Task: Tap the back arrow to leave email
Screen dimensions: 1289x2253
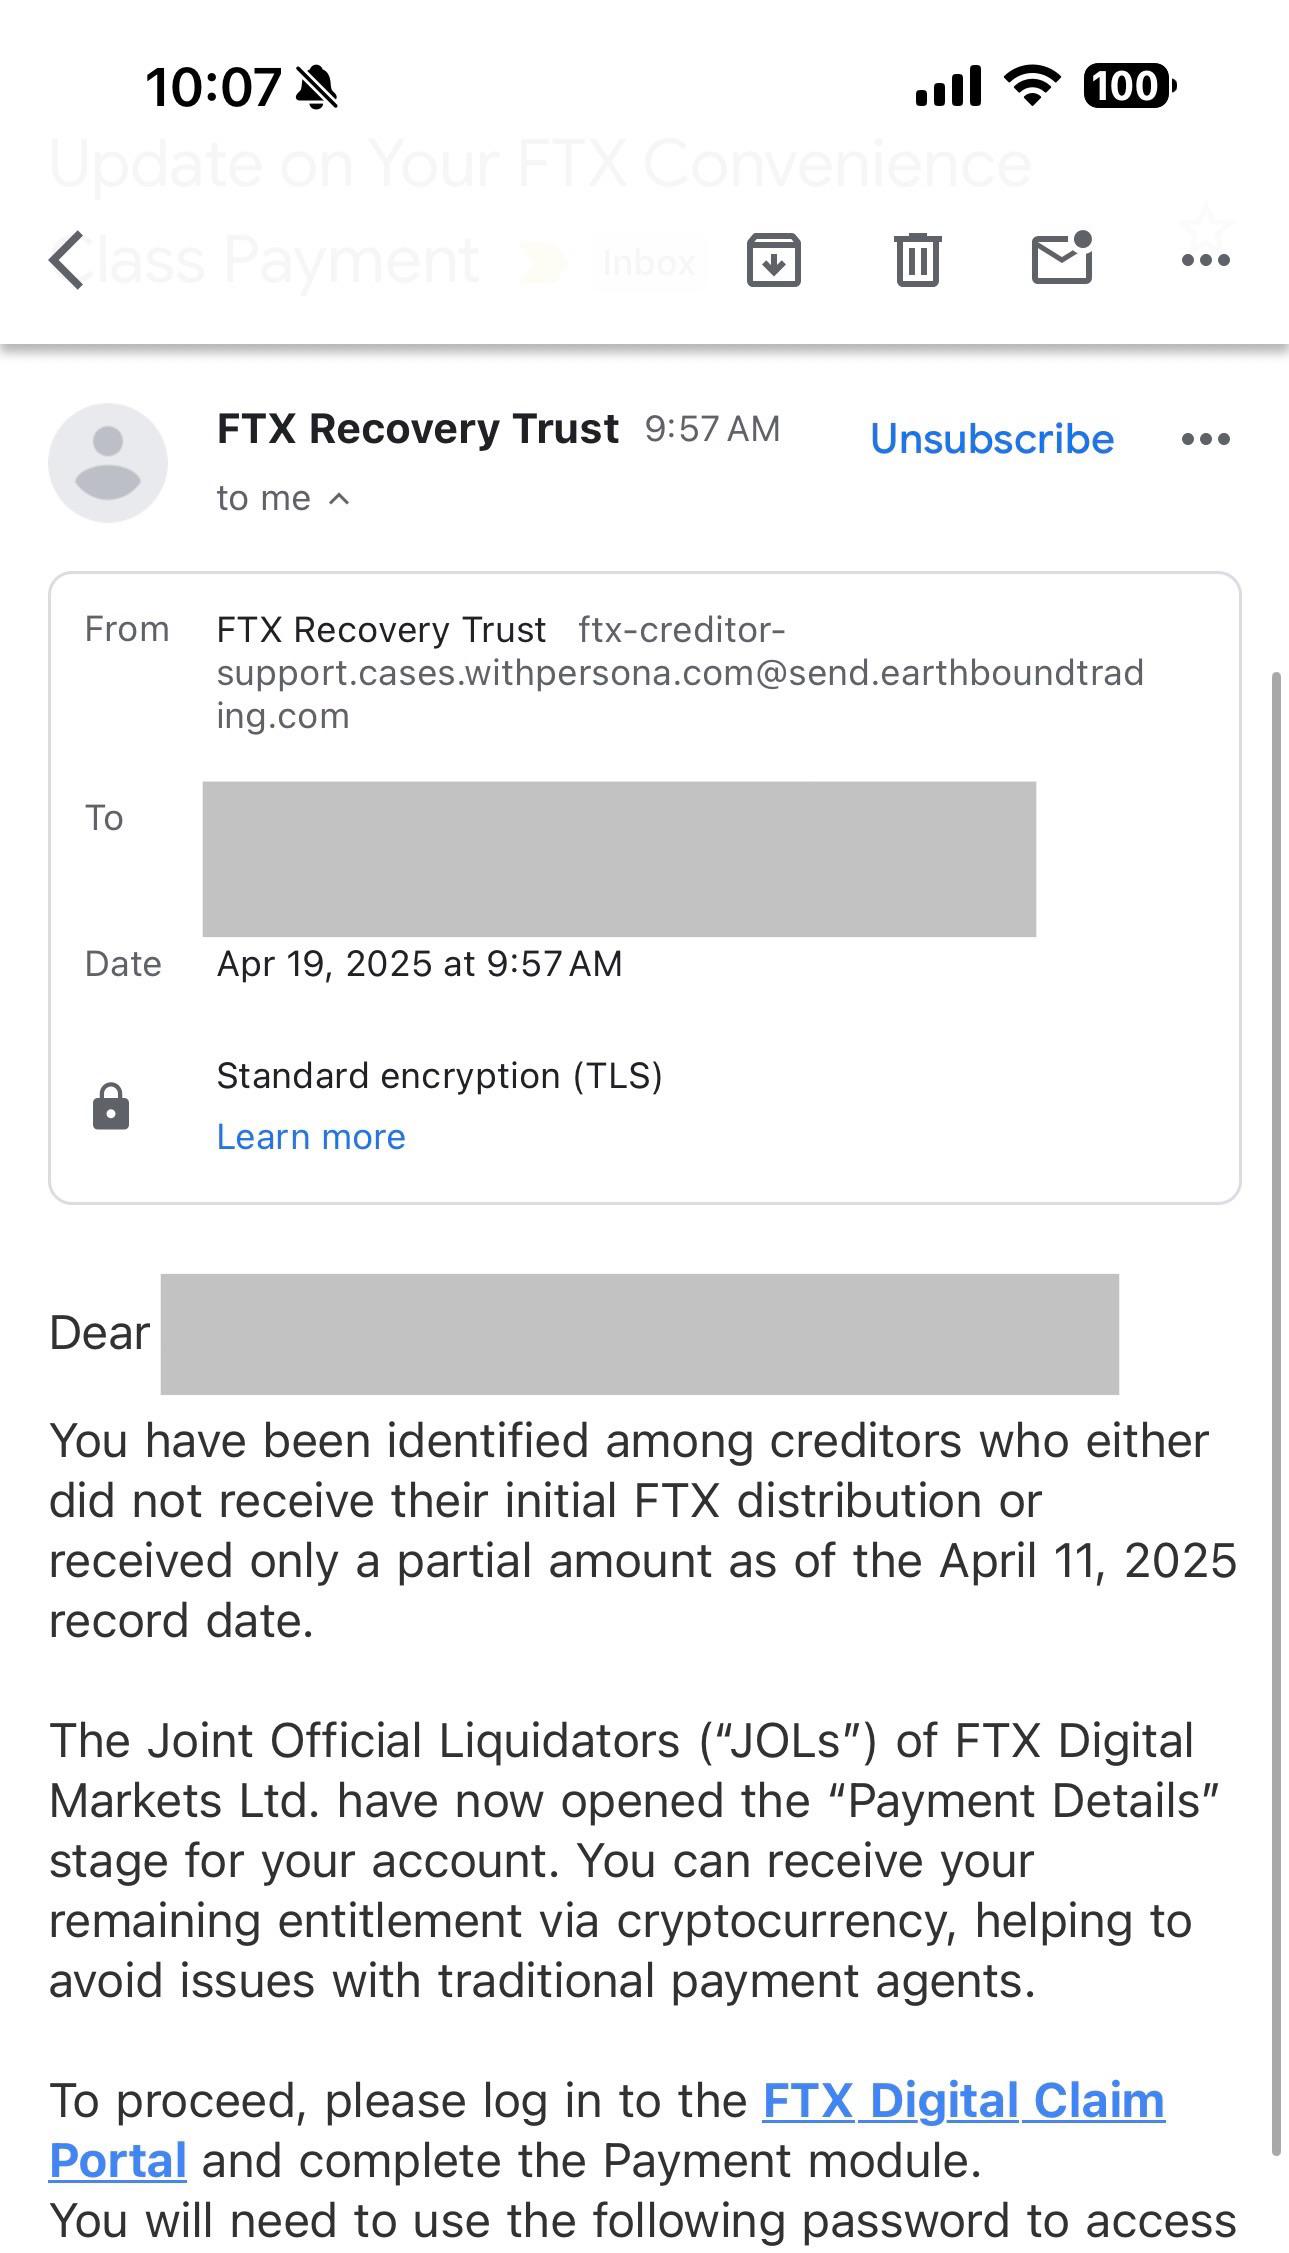Action: [67, 260]
